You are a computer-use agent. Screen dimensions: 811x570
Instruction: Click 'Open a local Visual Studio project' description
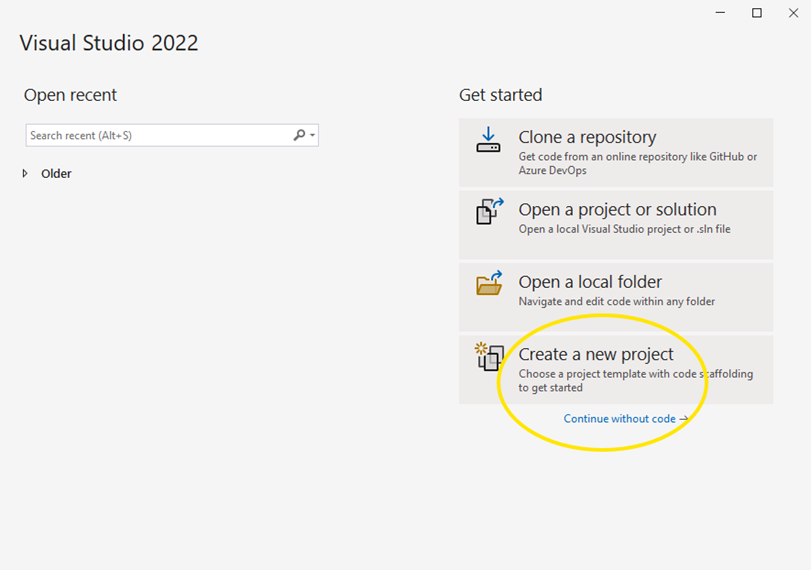click(x=624, y=229)
